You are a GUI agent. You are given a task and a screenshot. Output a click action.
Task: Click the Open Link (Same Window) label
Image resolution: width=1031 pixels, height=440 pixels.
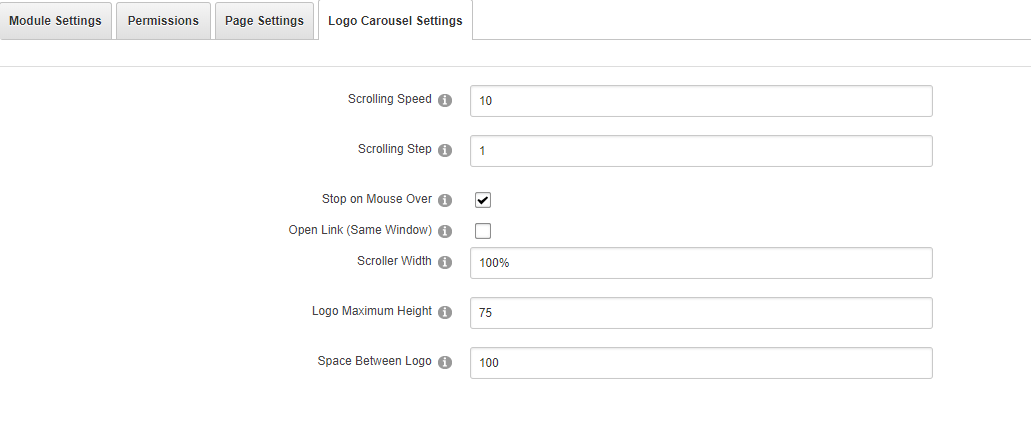tap(360, 230)
